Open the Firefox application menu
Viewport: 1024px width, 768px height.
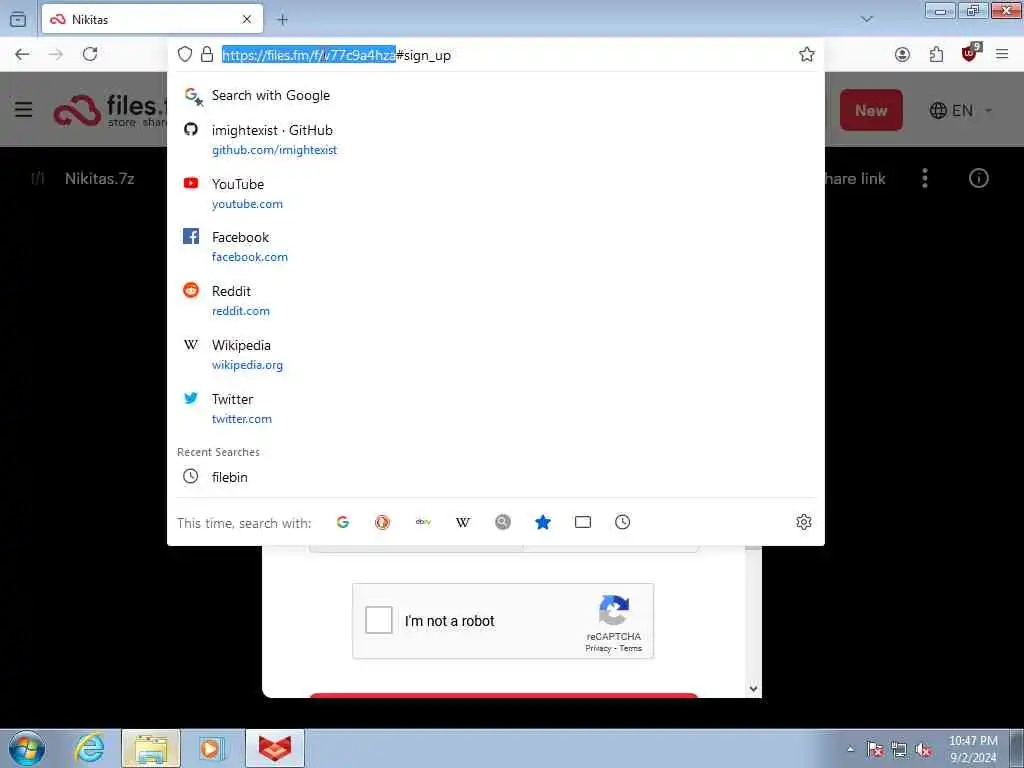[x=1002, y=54]
